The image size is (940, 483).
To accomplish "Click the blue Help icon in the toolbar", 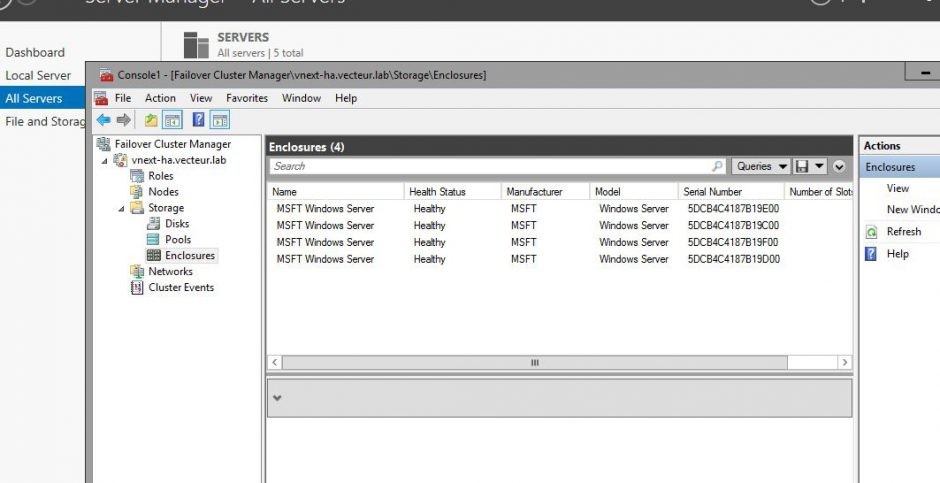I will [199, 120].
